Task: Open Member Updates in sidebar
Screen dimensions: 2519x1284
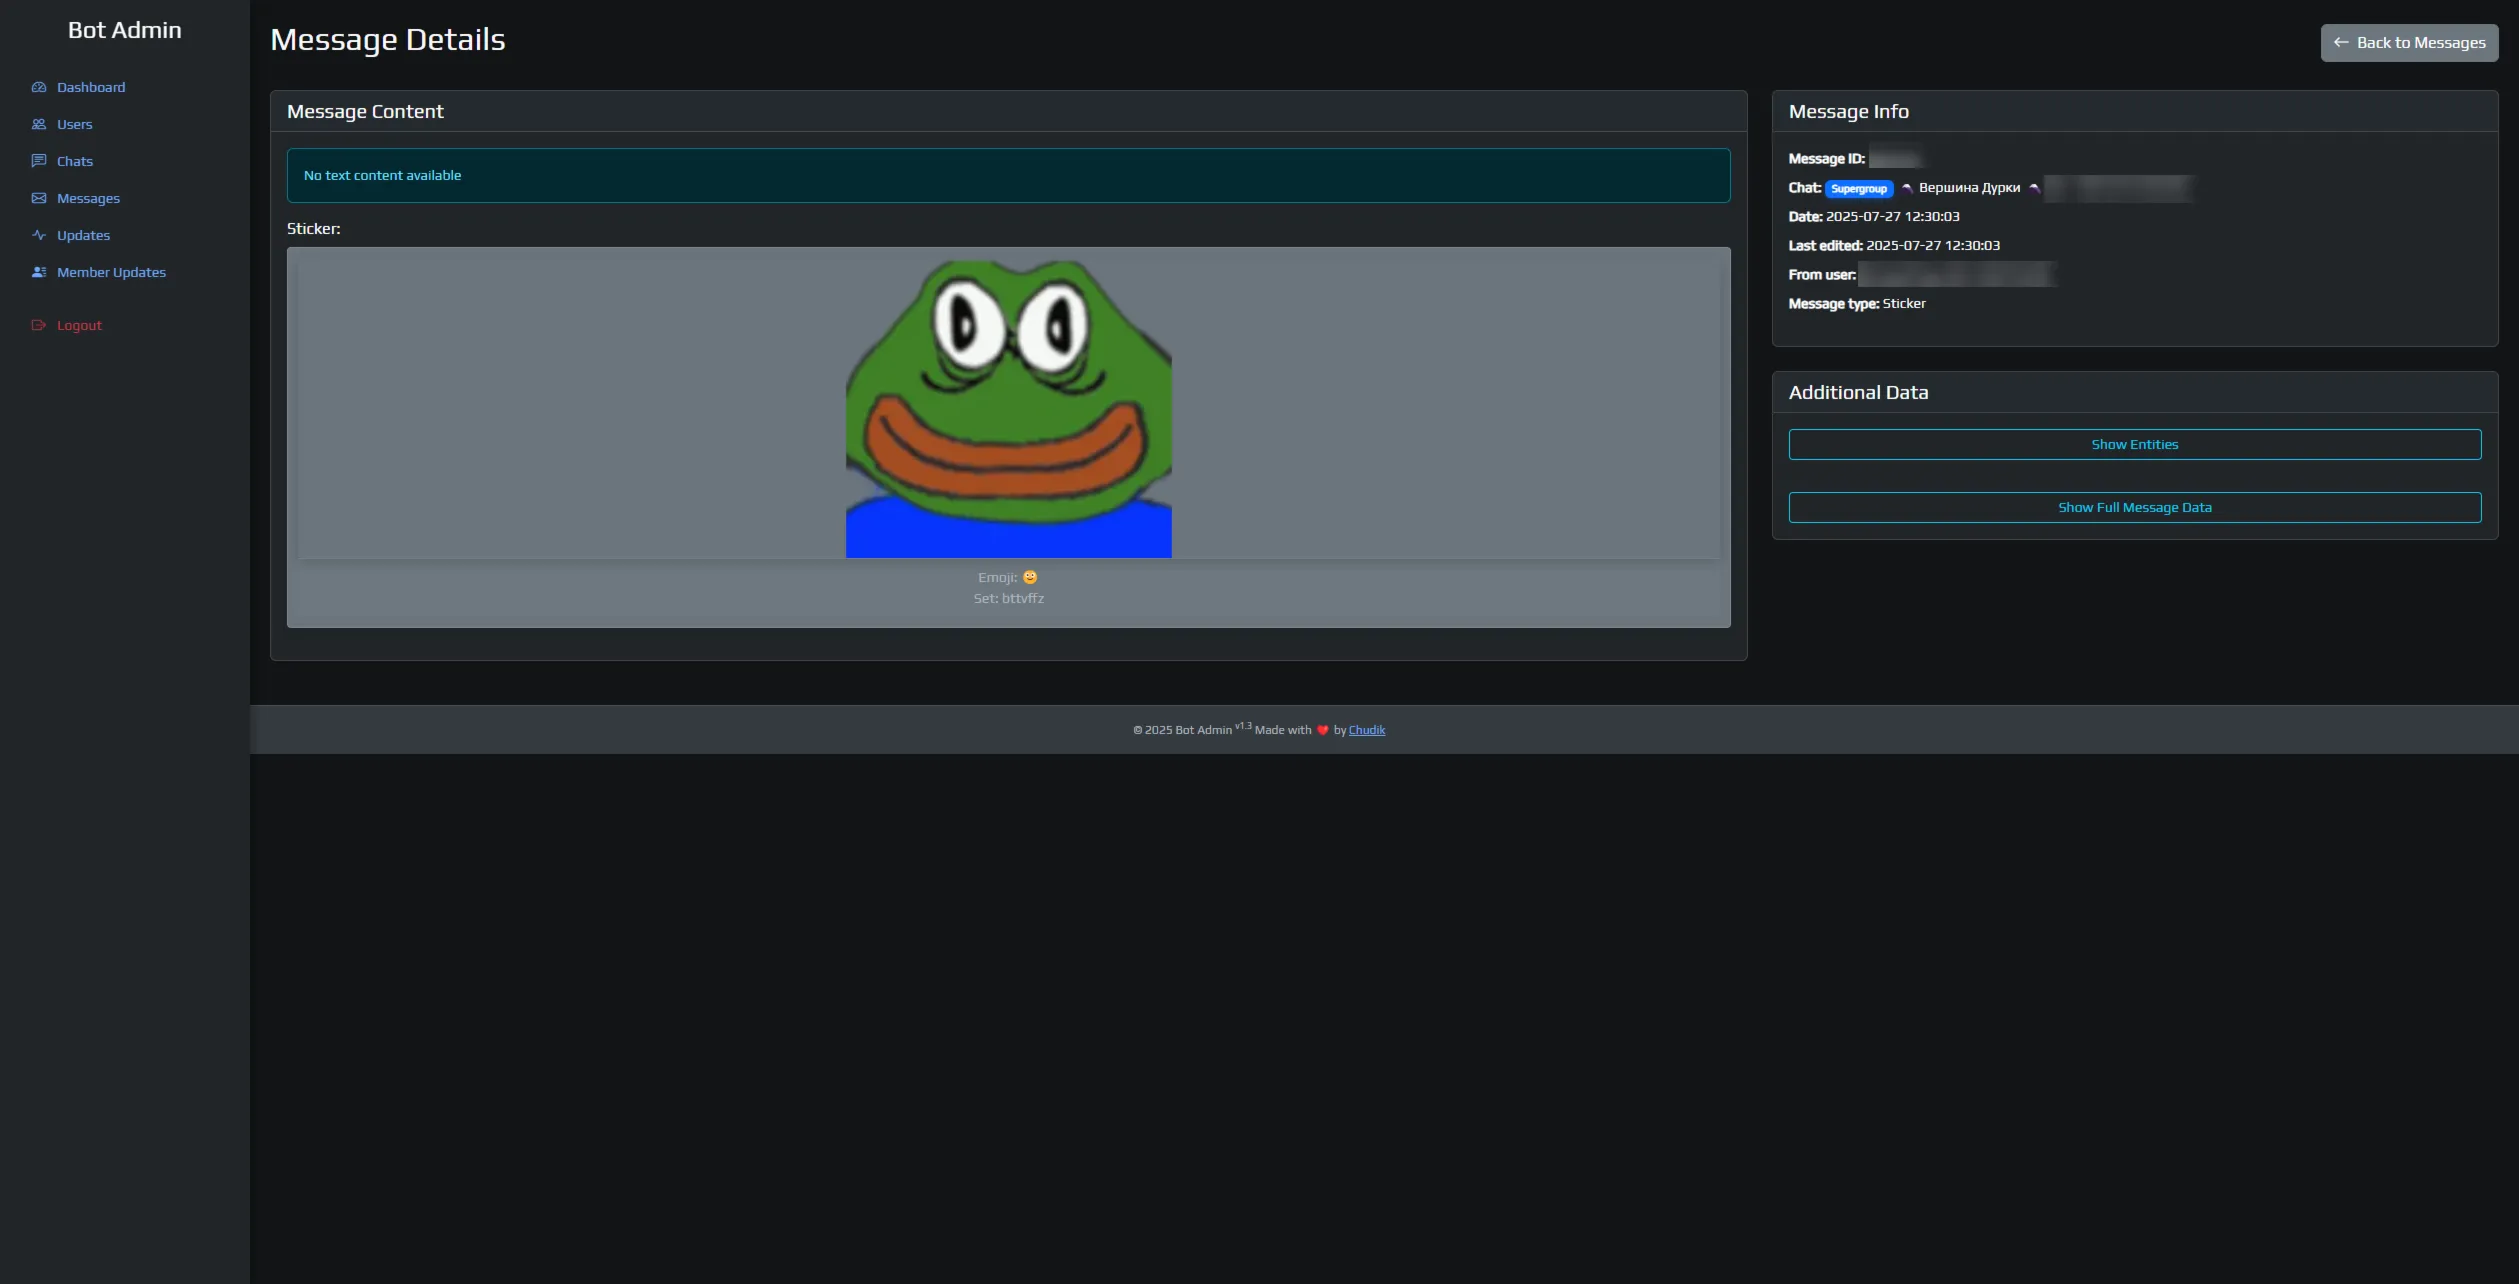Action: (111, 272)
